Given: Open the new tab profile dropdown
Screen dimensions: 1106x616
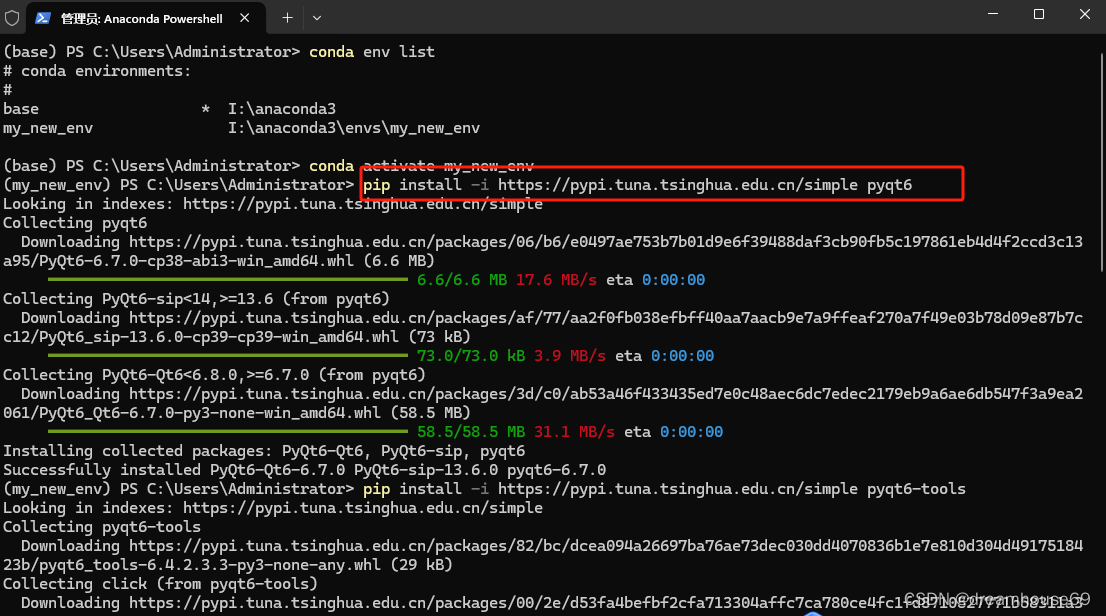Looking at the screenshot, I should [x=317, y=18].
